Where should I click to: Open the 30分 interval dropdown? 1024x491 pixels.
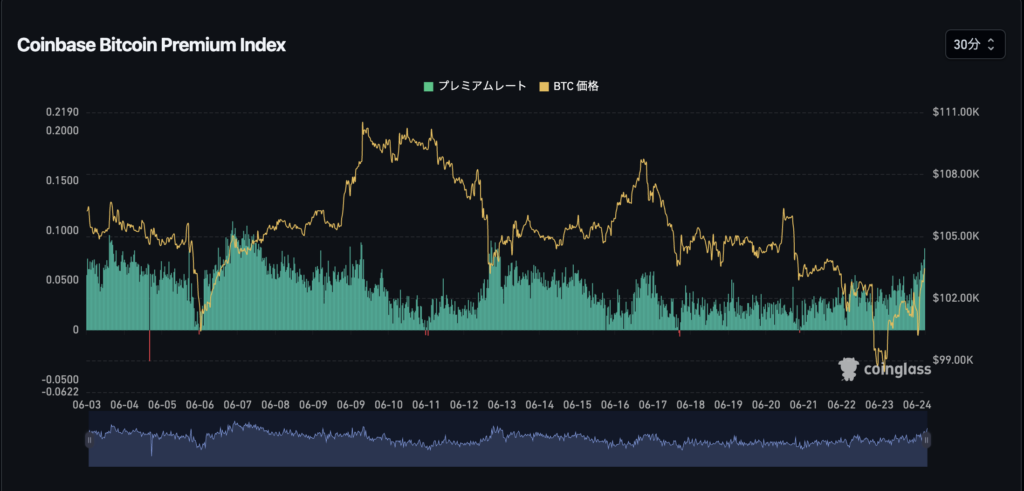(974, 44)
